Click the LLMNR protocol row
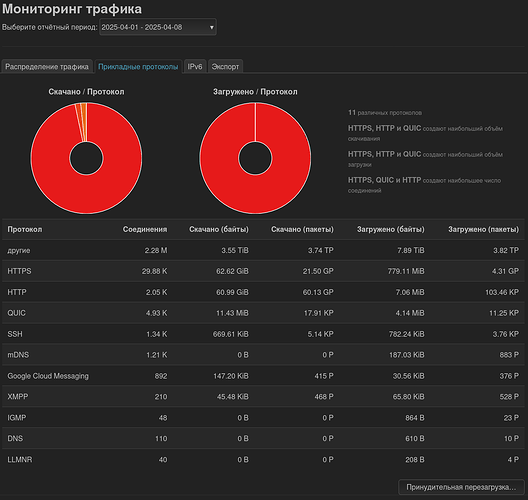The width and height of the screenshot is (528, 500). [263, 459]
